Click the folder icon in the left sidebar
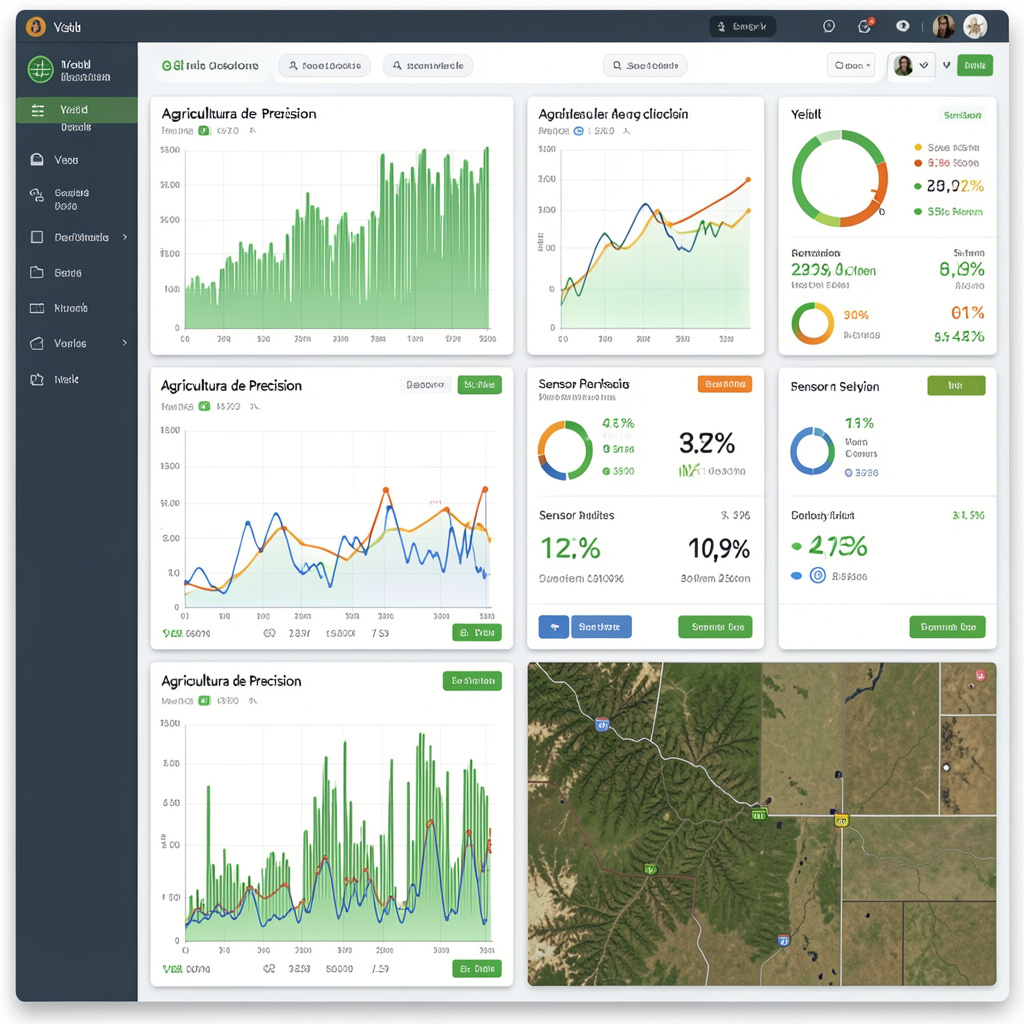 tap(37, 272)
